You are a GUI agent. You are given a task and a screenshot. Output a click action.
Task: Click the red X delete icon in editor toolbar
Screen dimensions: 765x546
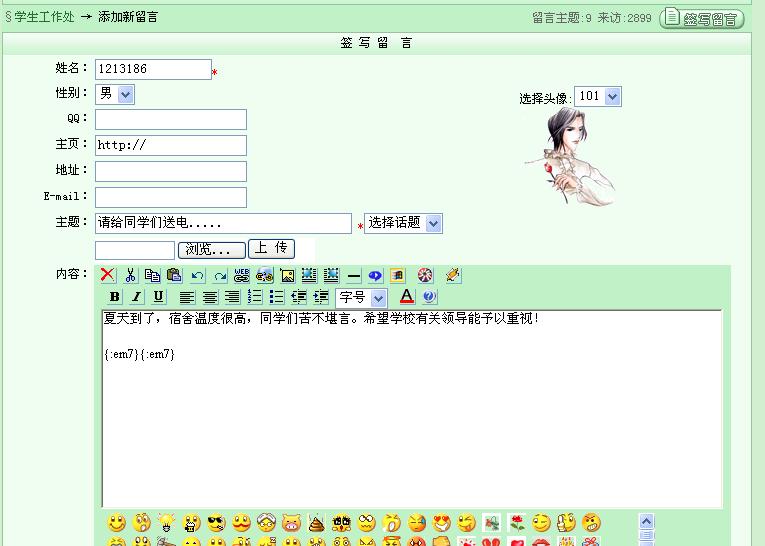coord(107,275)
